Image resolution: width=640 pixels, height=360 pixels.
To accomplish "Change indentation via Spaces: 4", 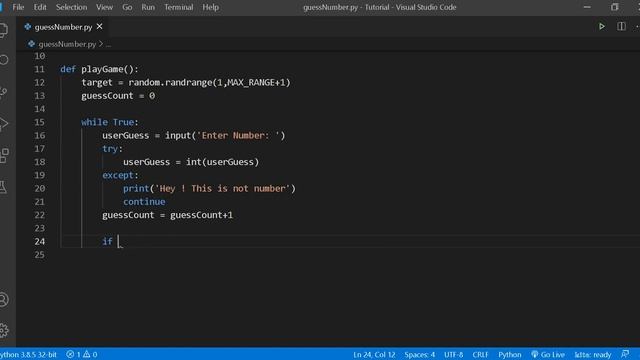I will [x=420, y=354].
